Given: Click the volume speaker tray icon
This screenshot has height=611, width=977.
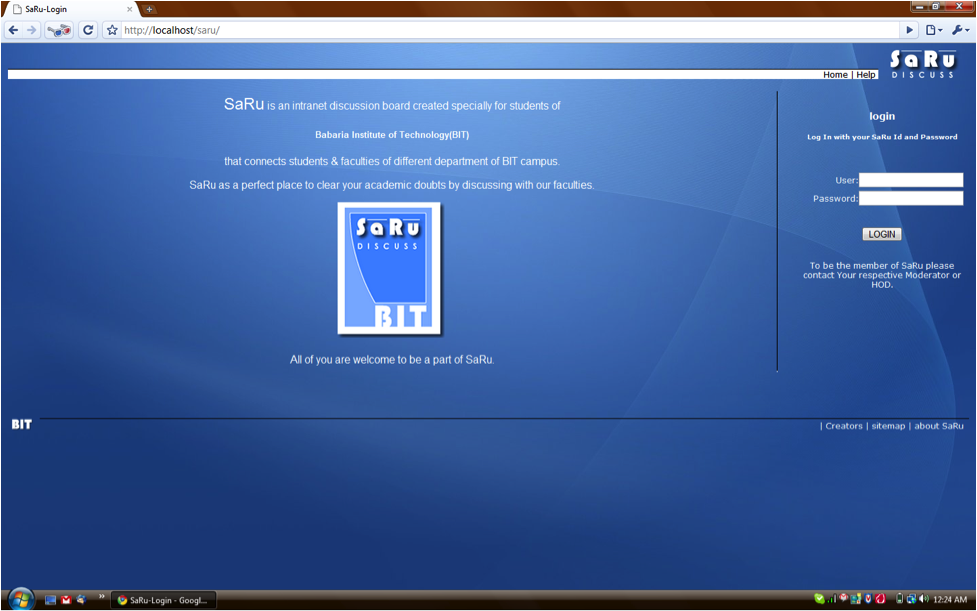Looking at the screenshot, I should pos(923,599).
